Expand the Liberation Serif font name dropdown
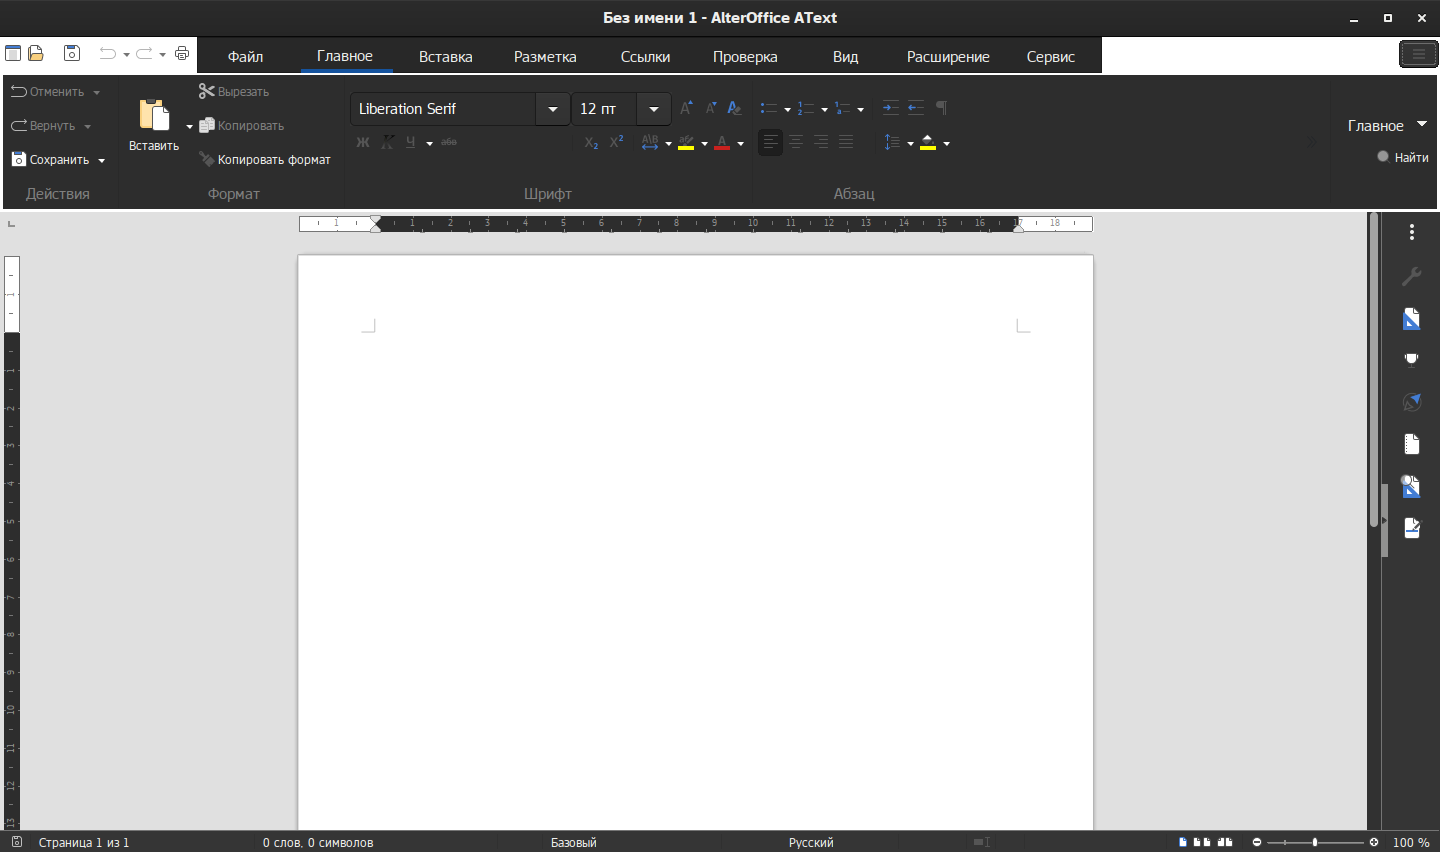The width and height of the screenshot is (1440, 852). click(552, 109)
